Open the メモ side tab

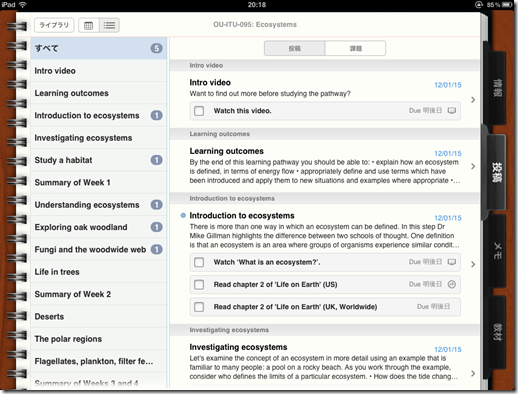point(497,251)
